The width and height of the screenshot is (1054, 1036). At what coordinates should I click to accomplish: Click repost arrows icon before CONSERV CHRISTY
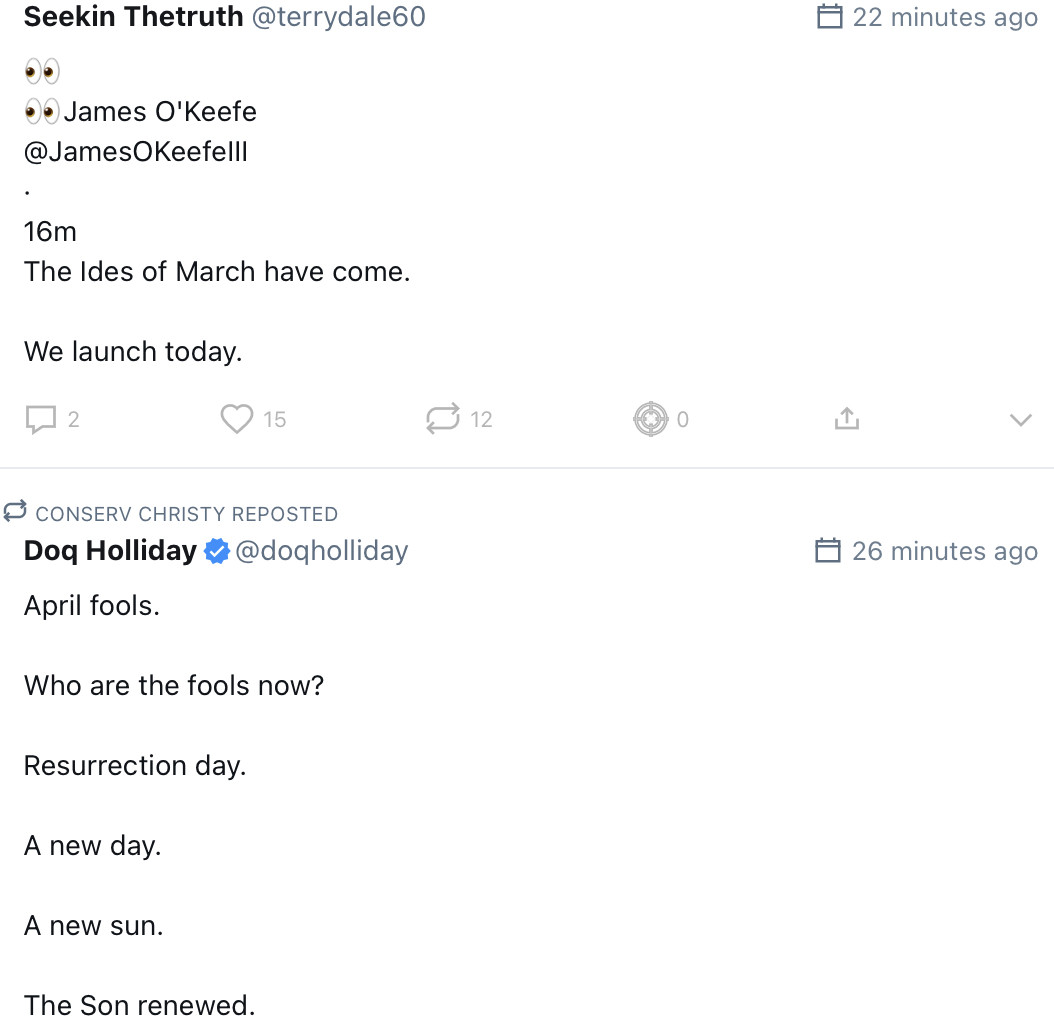[14, 512]
